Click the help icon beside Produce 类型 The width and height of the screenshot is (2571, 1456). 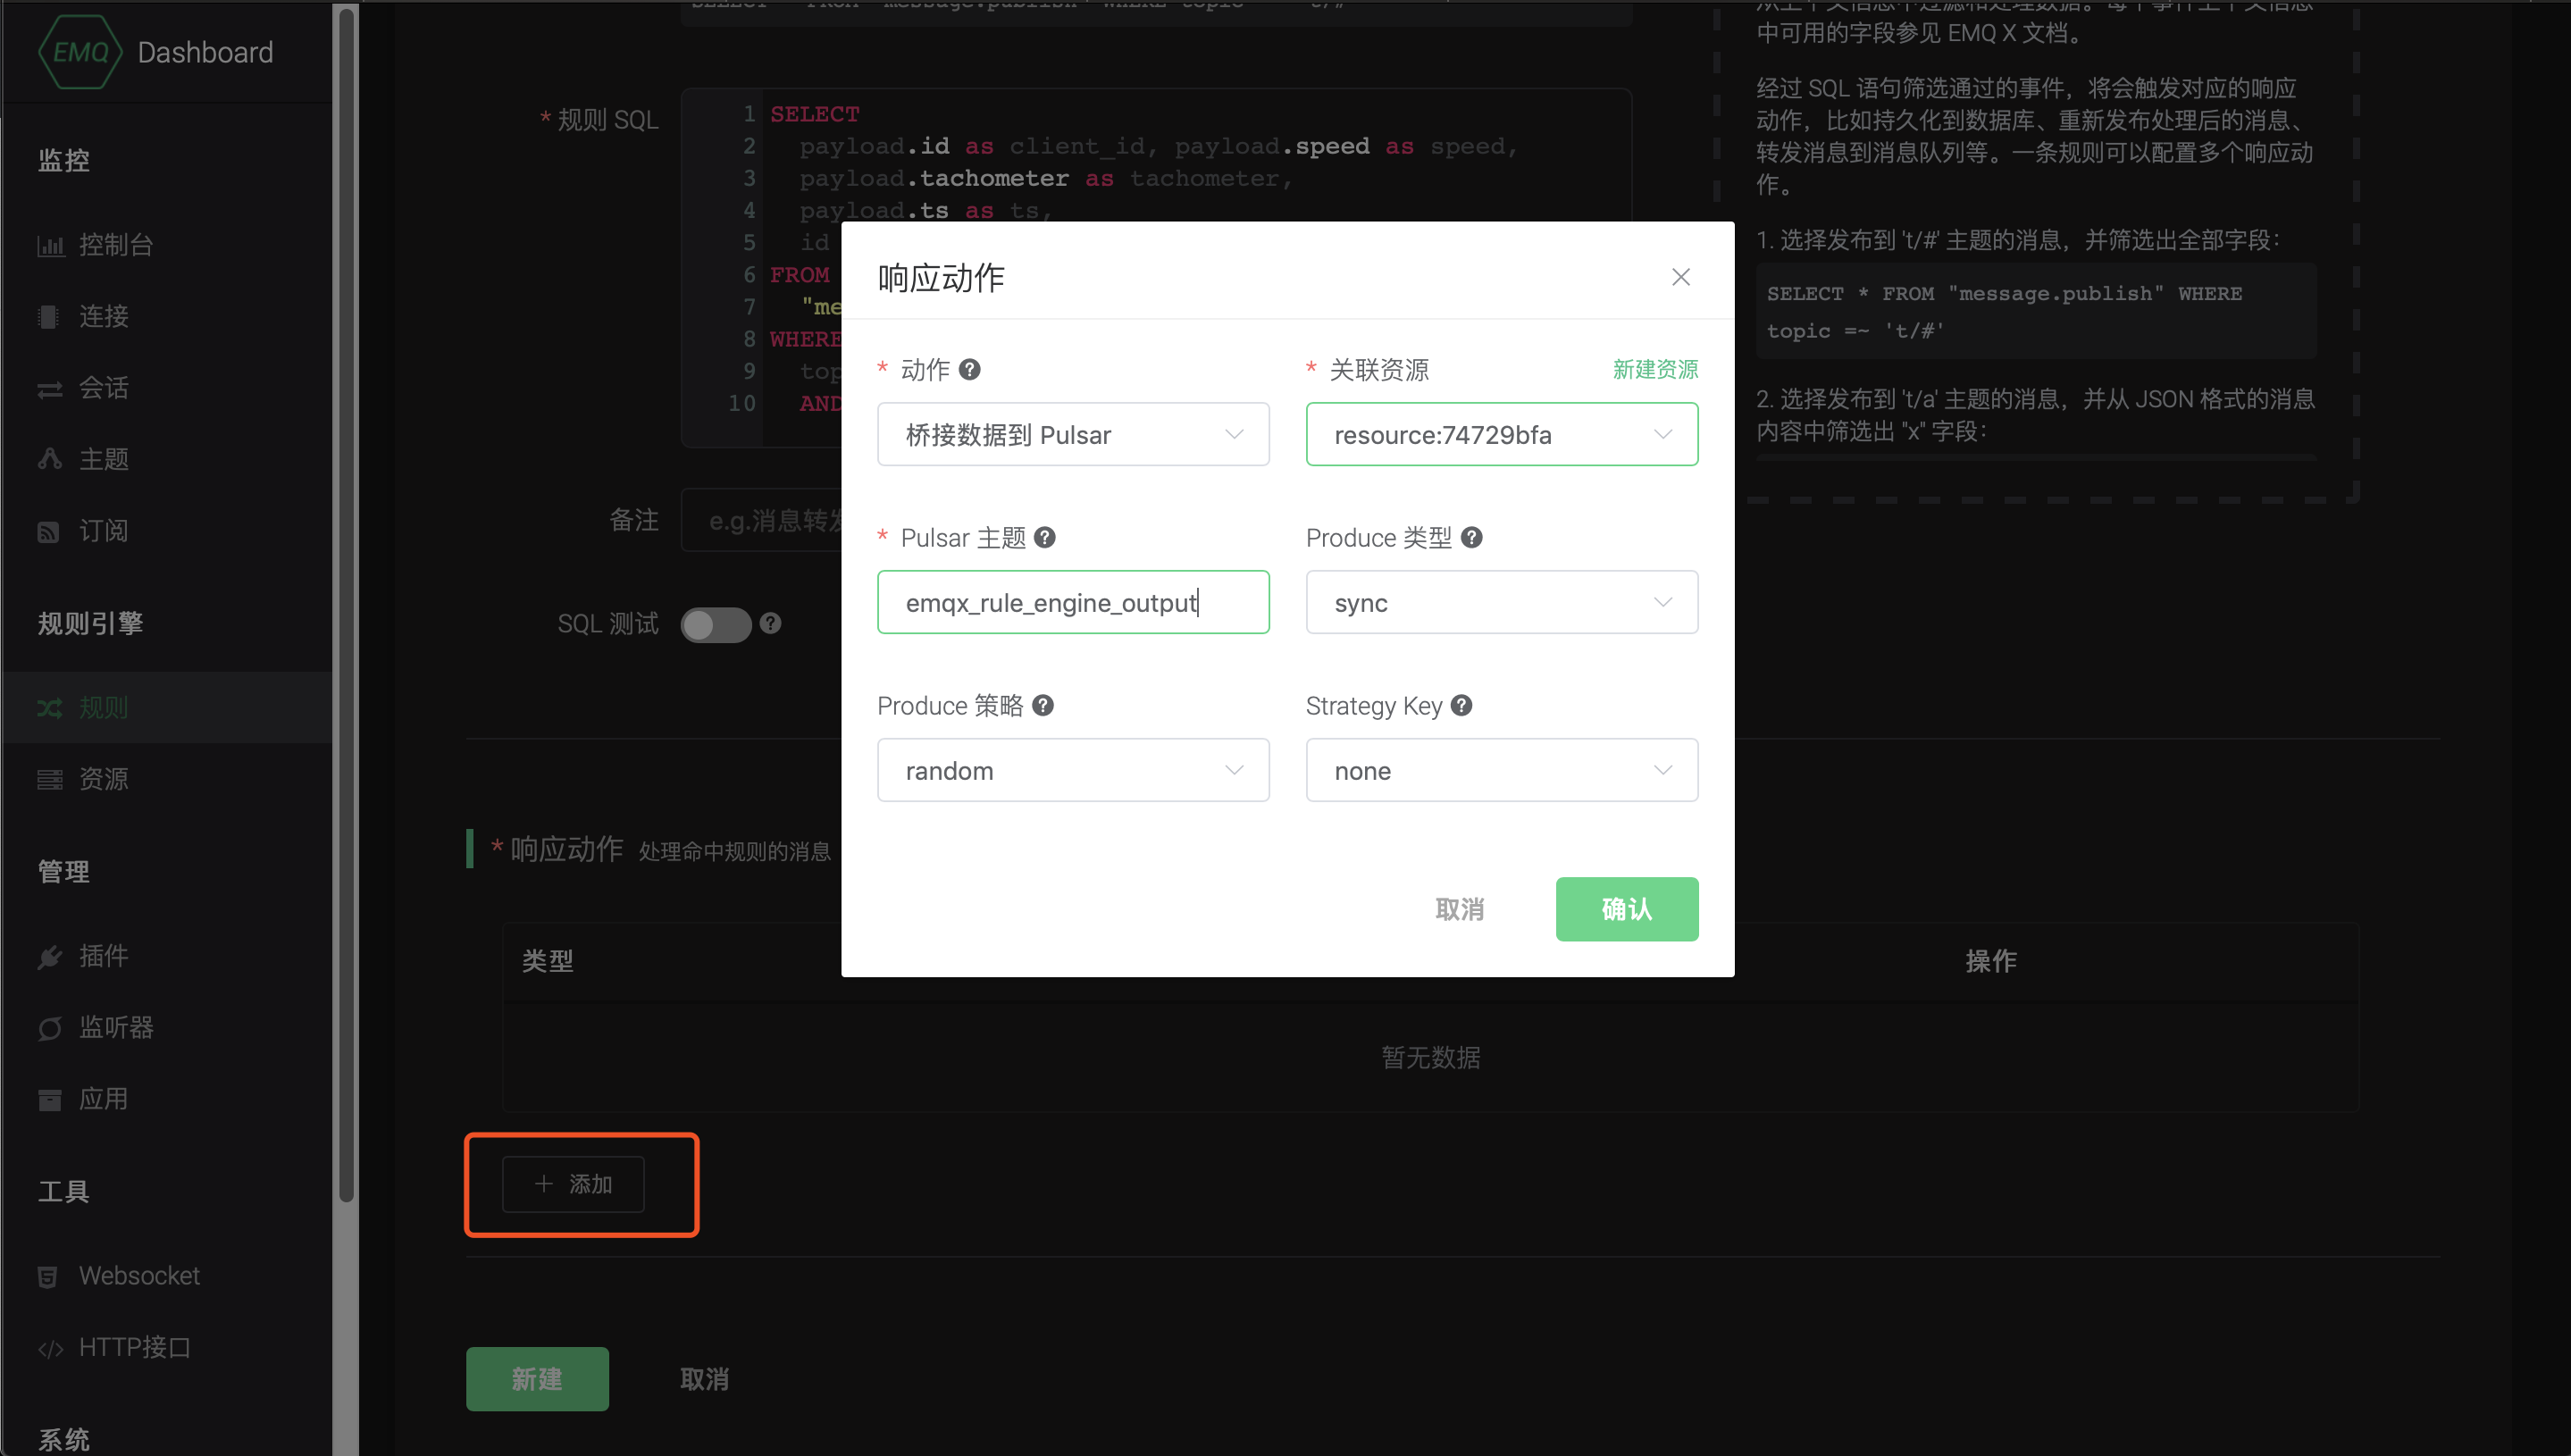tap(1471, 538)
